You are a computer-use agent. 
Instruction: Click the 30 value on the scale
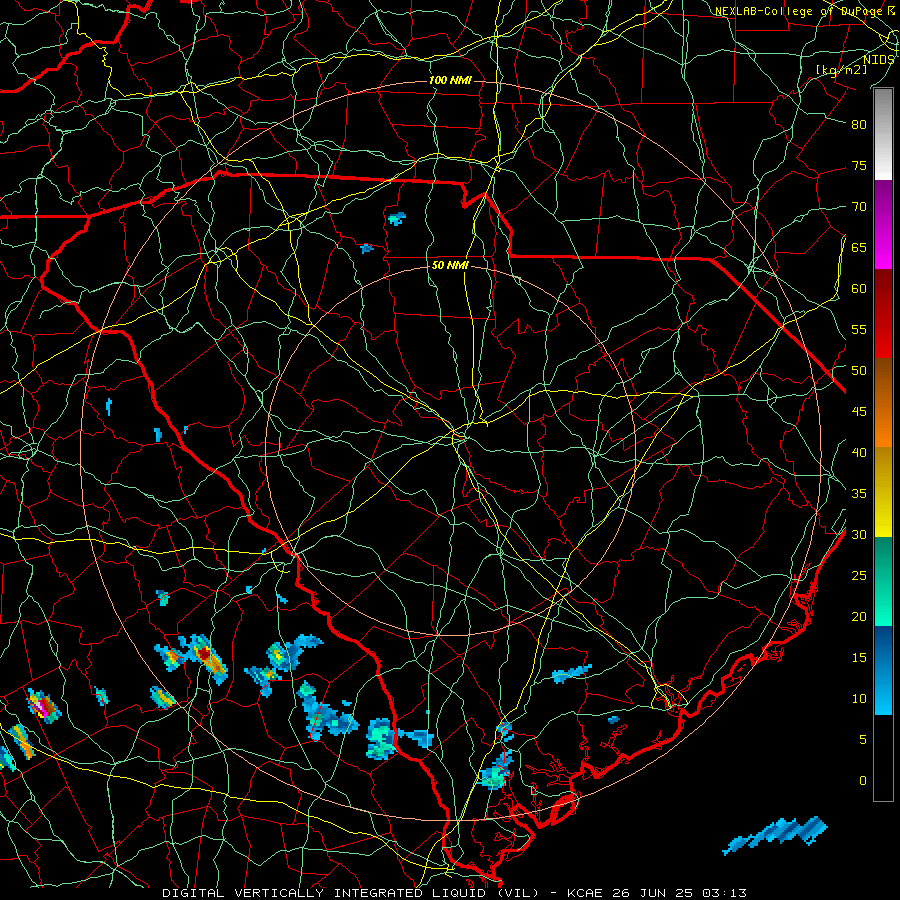pyautogui.click(x=859, y=535)
